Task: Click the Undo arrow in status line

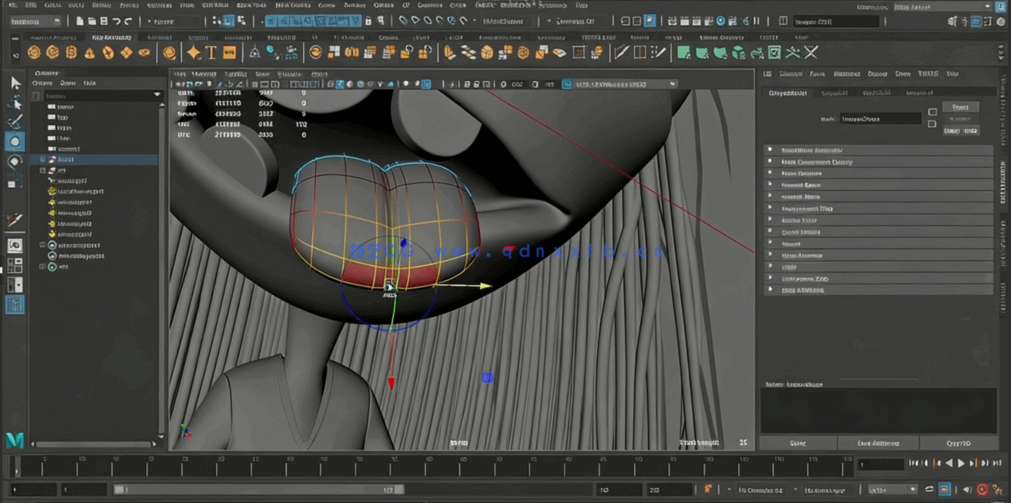Action: 117,21
